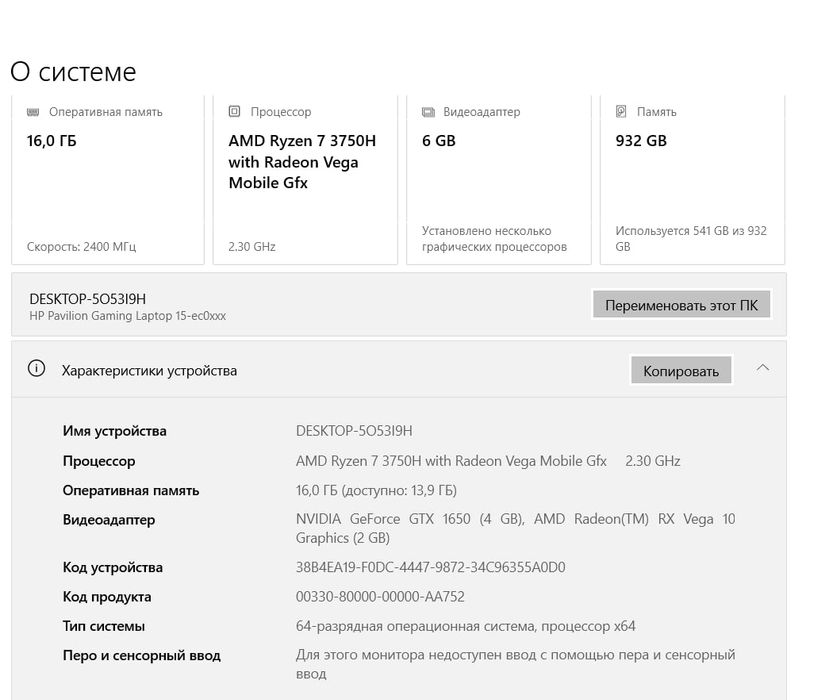
Task: Copy device specs with Копировать button
Action: click(681, 371)
